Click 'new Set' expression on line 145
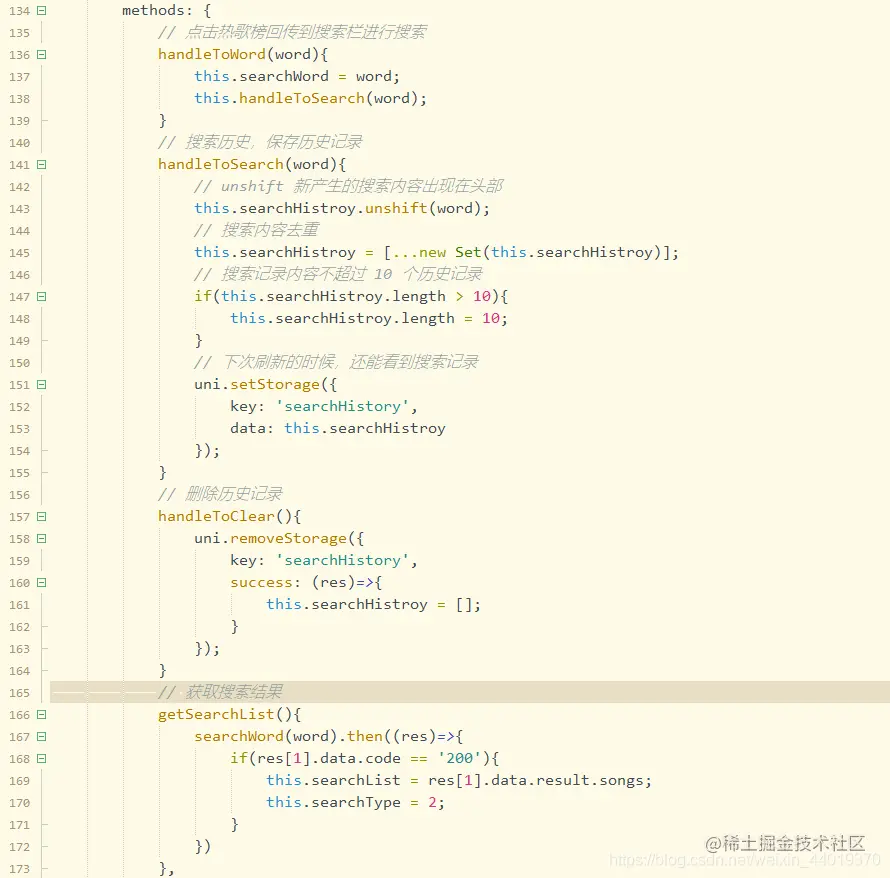890x878 pixels. [449, 253]
